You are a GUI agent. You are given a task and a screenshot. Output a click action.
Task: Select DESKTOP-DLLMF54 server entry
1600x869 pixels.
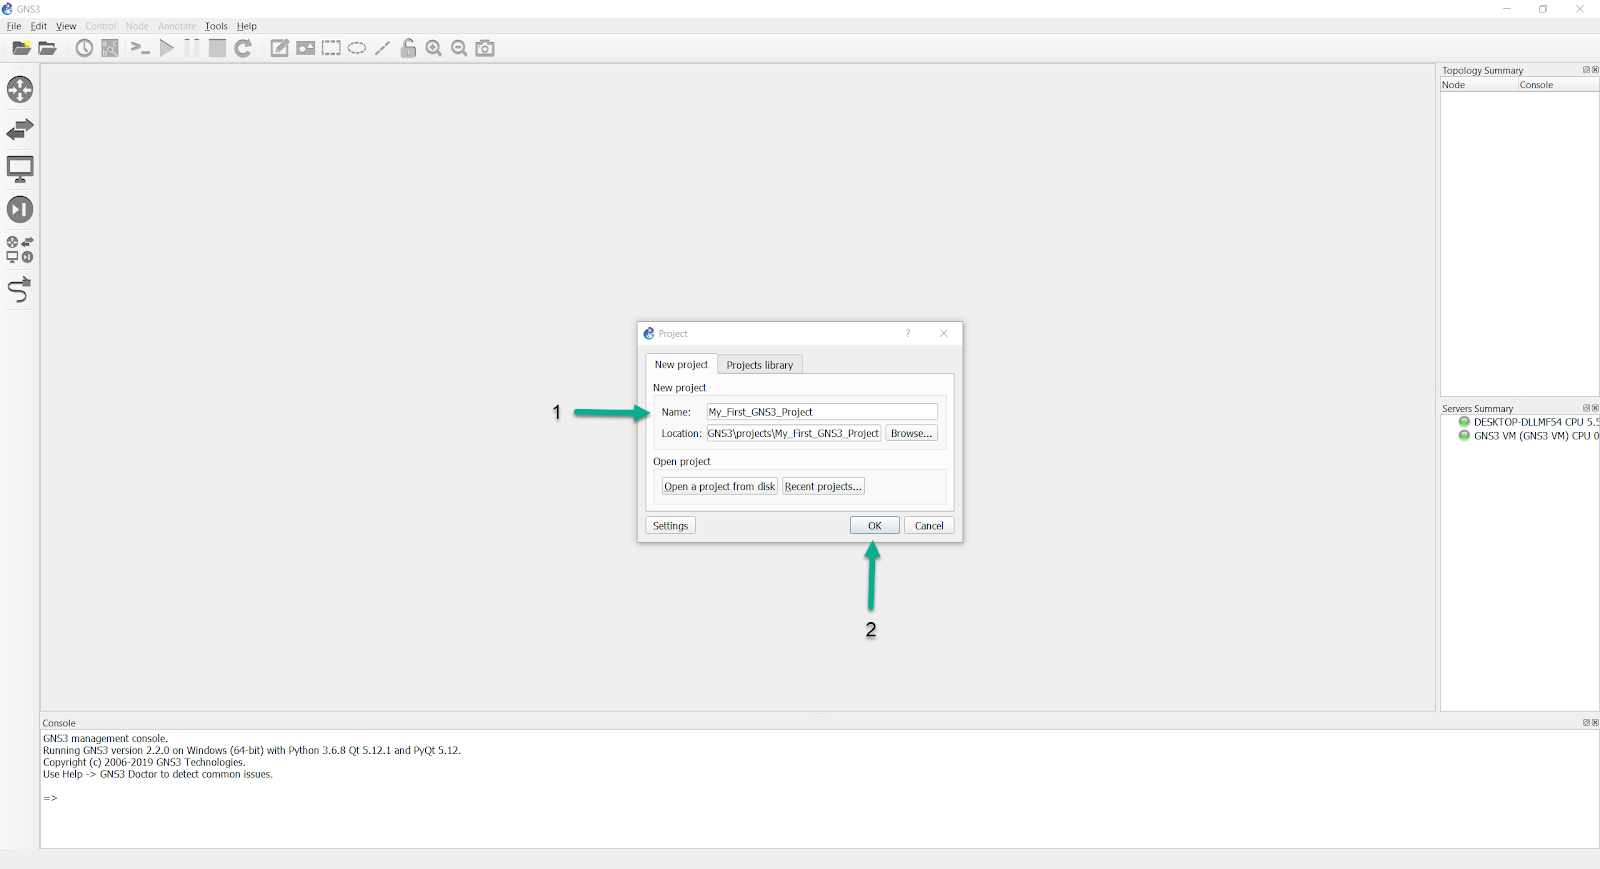tap(1530, 422)
